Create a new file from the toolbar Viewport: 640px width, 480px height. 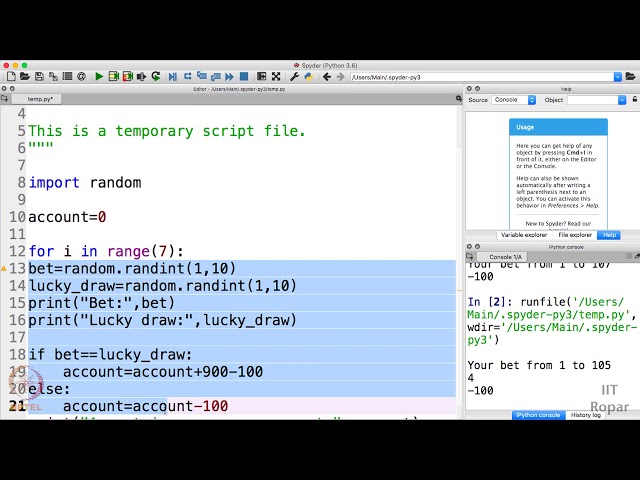pos(11,76)
